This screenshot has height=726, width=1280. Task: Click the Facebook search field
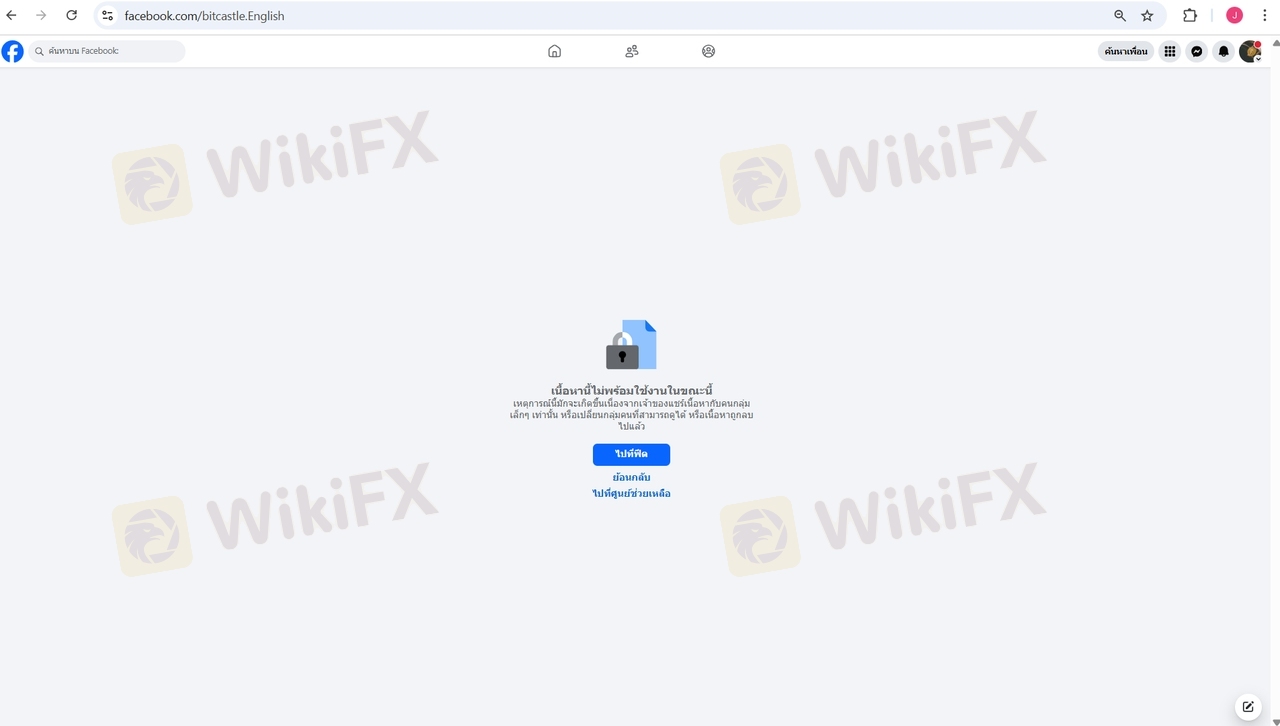107,51
